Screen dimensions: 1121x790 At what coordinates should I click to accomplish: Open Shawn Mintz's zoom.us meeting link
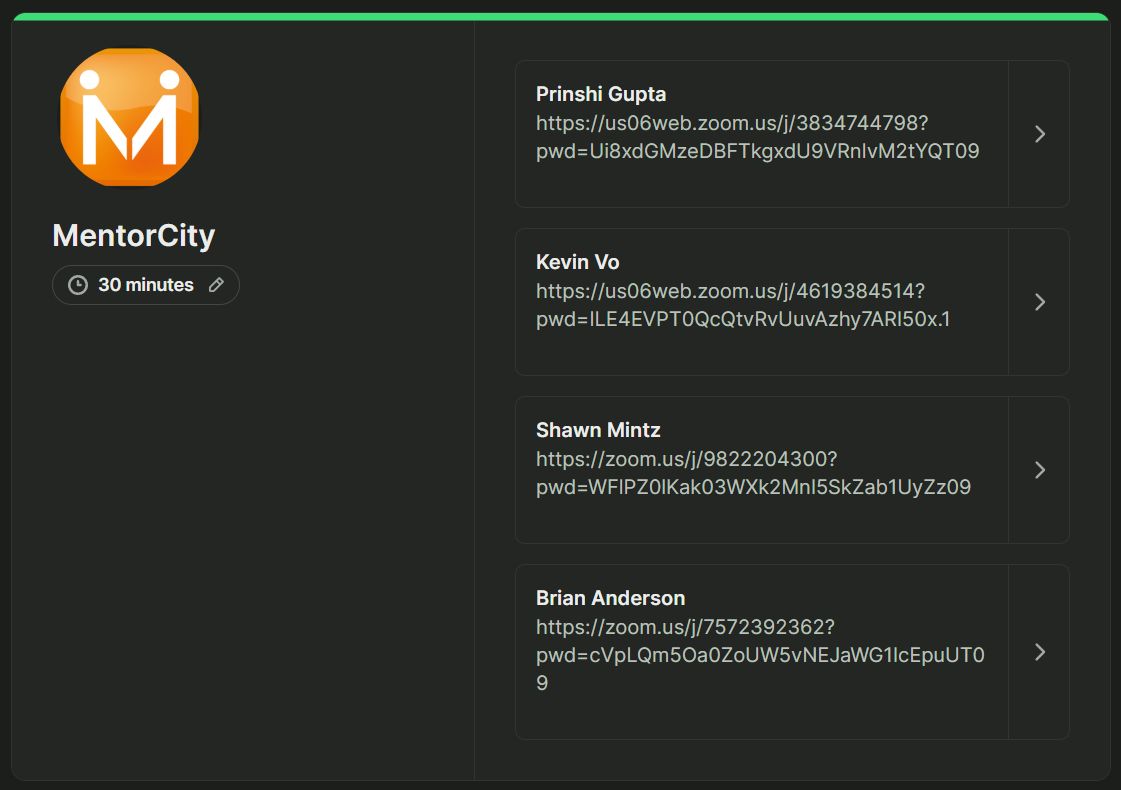click(x=686, y=459)
